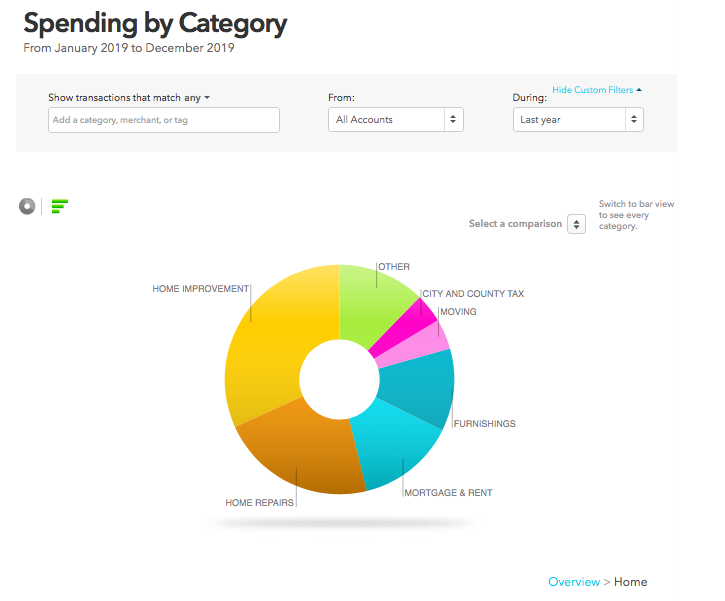Click the HOME IMPROVEMENT chart label
Image resolution: width=725 pixels, height=601 pixels.
point(200,289)
